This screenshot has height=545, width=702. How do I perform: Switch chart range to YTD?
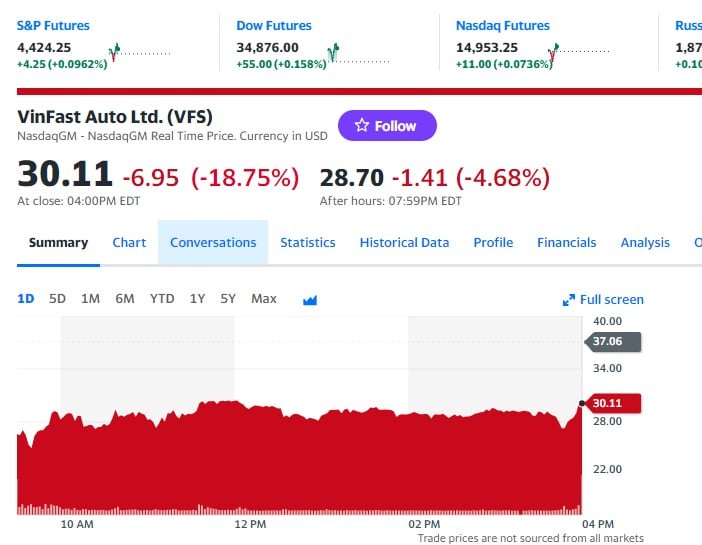click(162, 299)
